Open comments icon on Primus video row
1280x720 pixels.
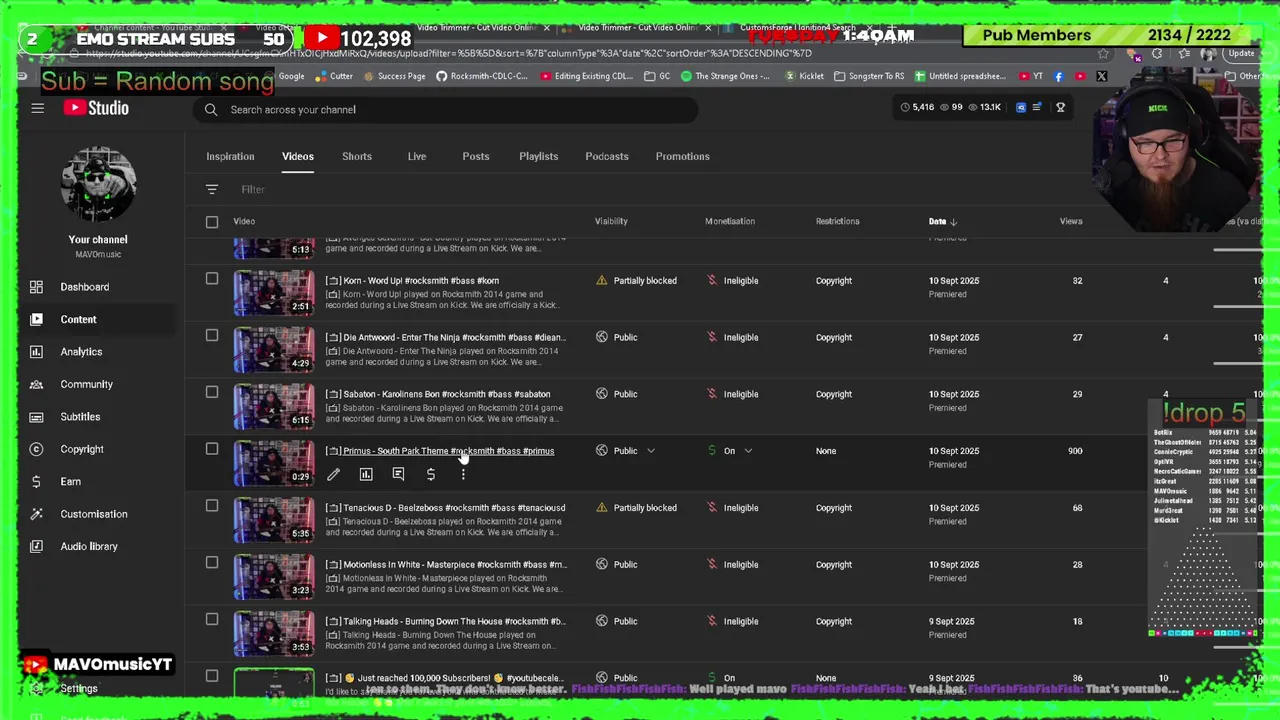(x=398, y=475)
